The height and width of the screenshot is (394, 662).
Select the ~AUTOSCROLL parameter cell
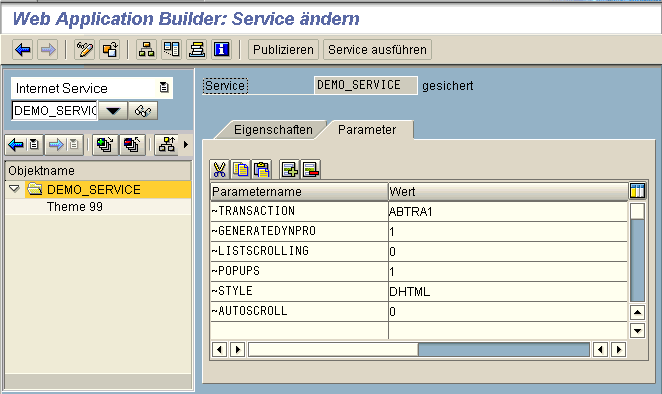tap(299, 311)
